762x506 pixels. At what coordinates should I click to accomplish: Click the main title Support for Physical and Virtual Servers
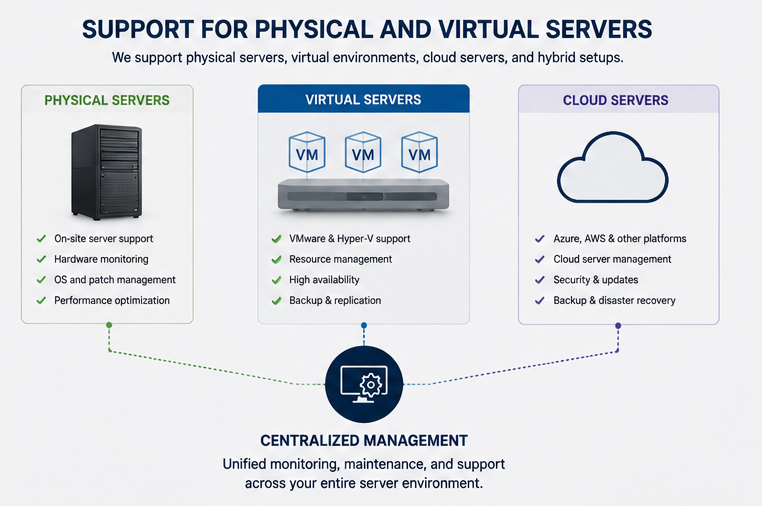coord(367,29)
